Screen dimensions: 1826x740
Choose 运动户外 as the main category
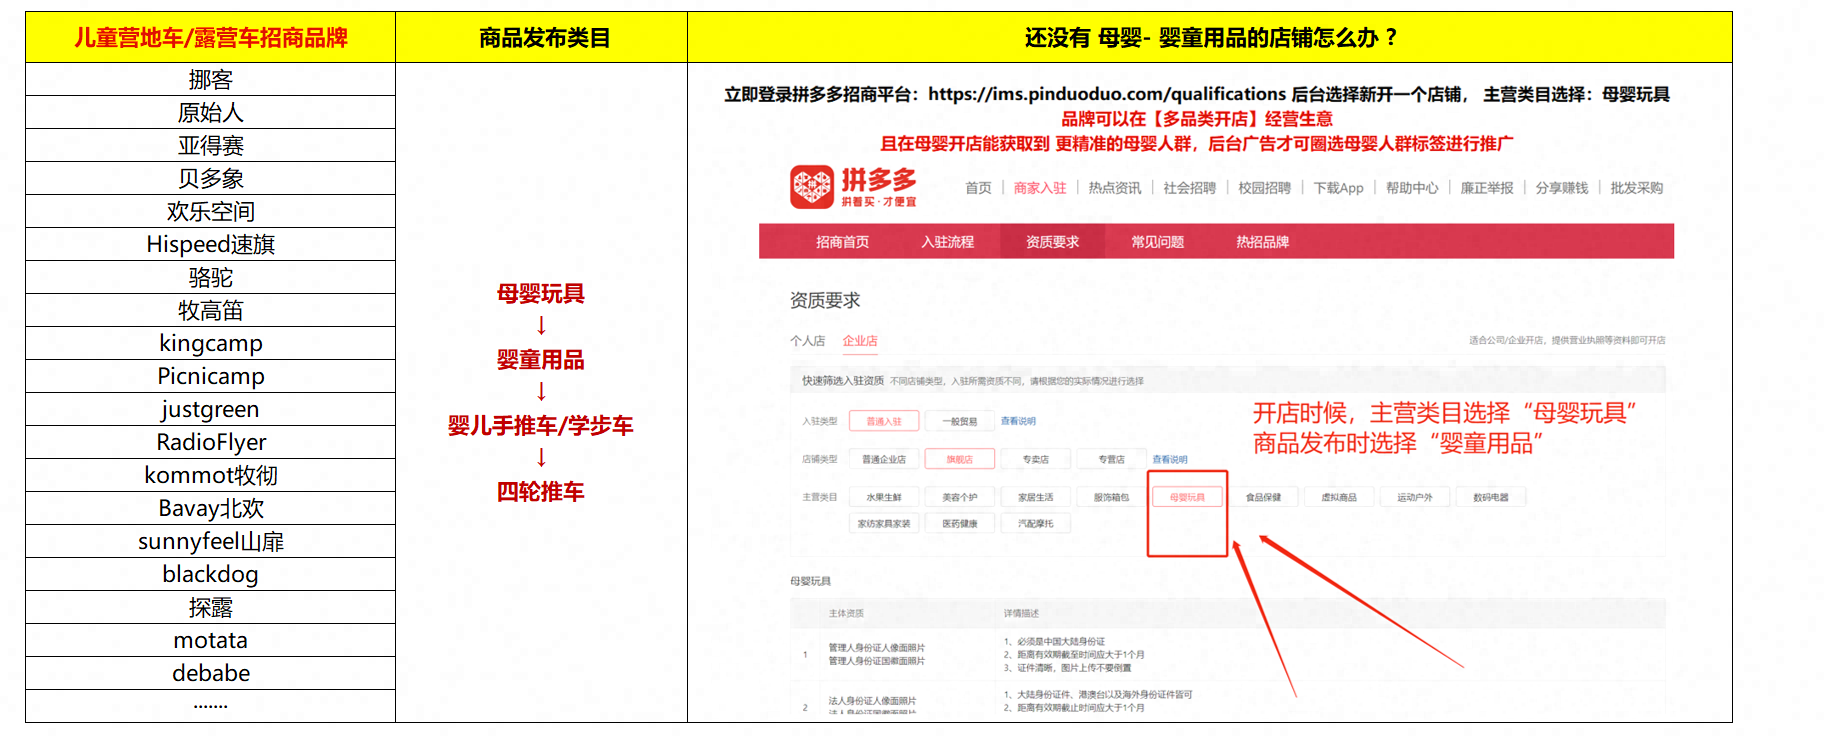point(1415,497)
